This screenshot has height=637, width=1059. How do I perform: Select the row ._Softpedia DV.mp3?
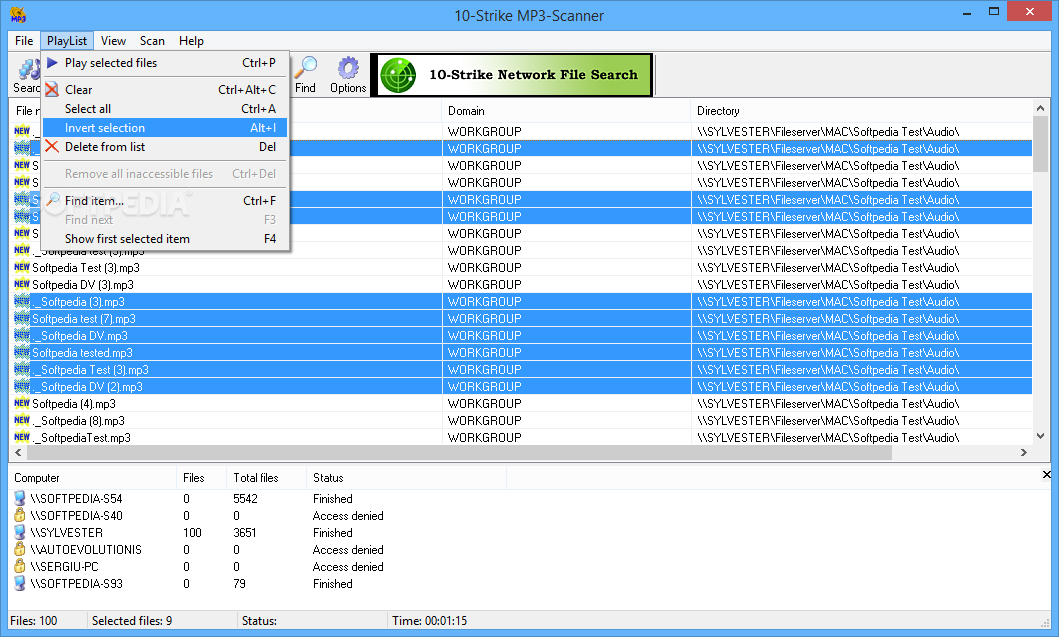click(522, 336)
